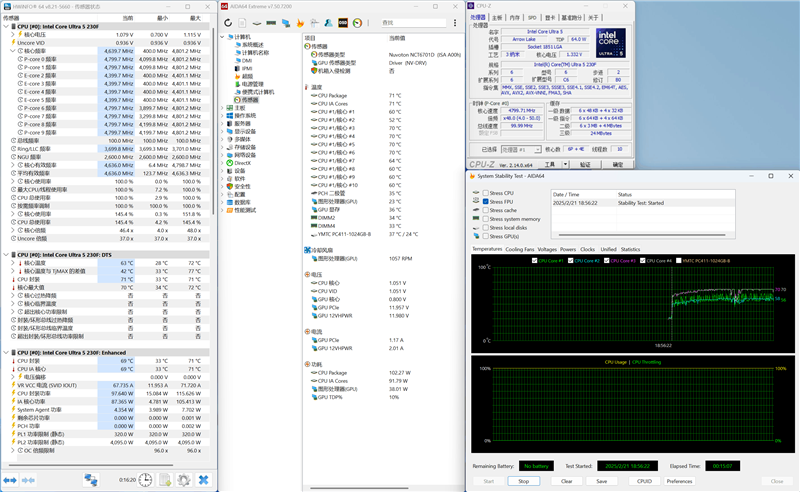Open the CPU-Z 工具 dropdown arrow
Viewport: 800px width, 492px height.
tap(565, 164)
